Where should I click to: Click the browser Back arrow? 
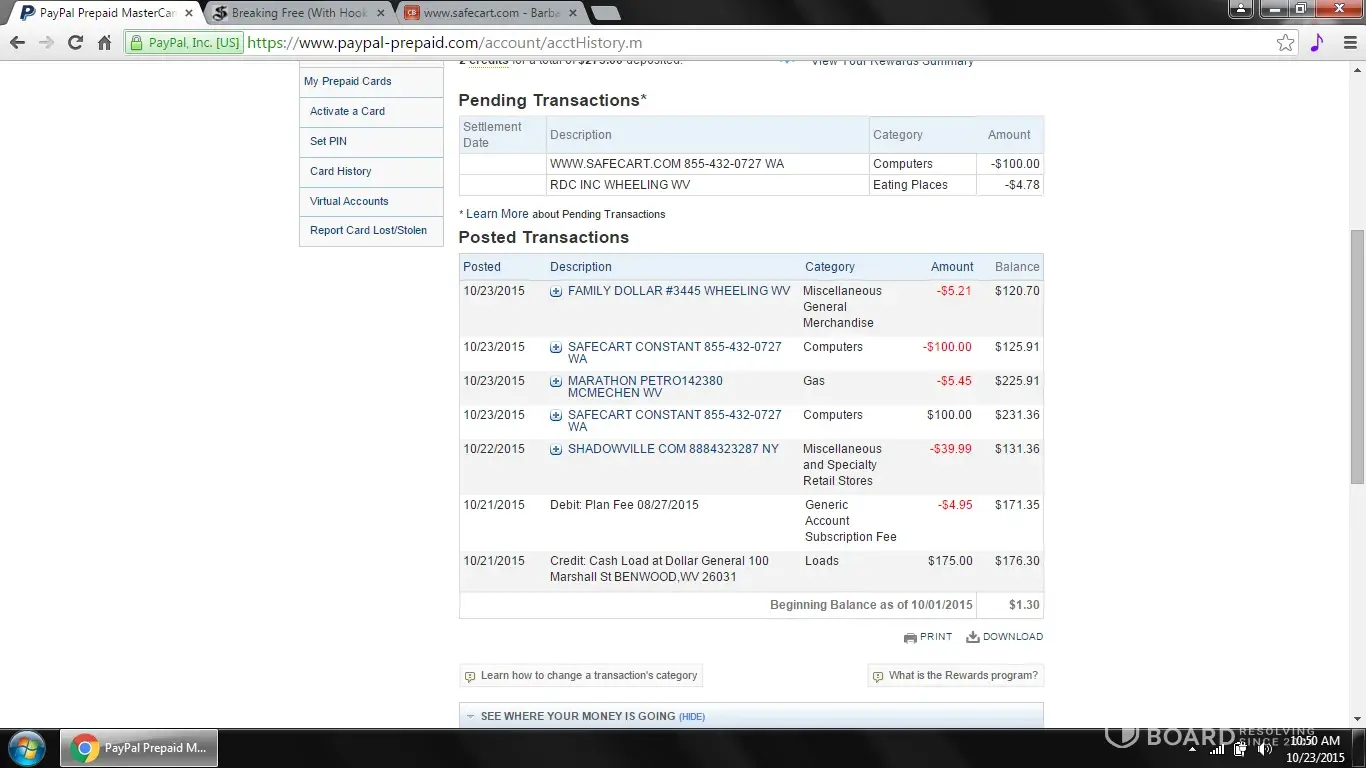(17, 43)
